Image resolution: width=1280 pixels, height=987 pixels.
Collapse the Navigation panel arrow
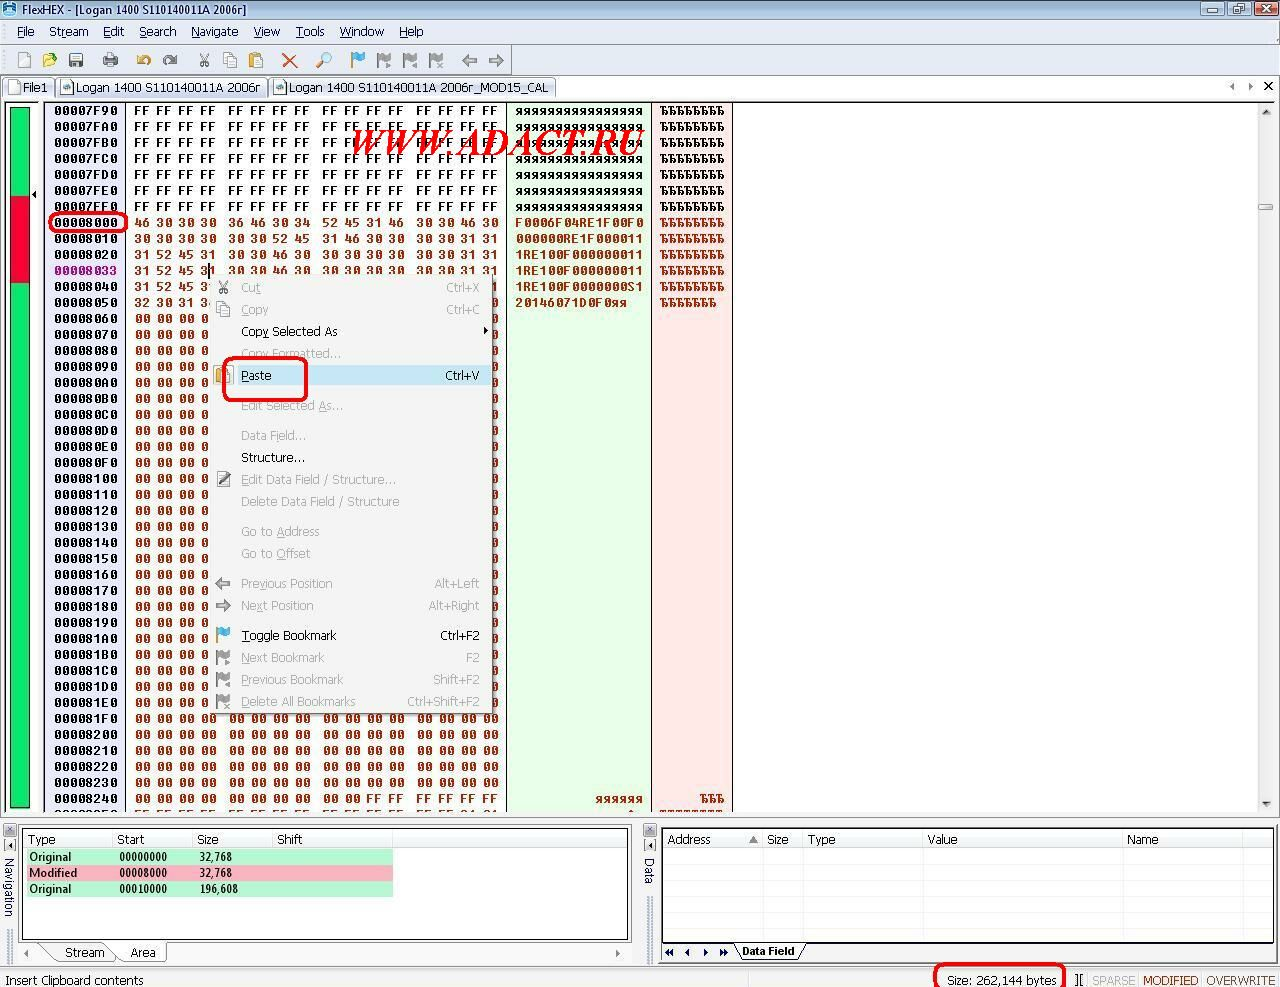[10, 845]
